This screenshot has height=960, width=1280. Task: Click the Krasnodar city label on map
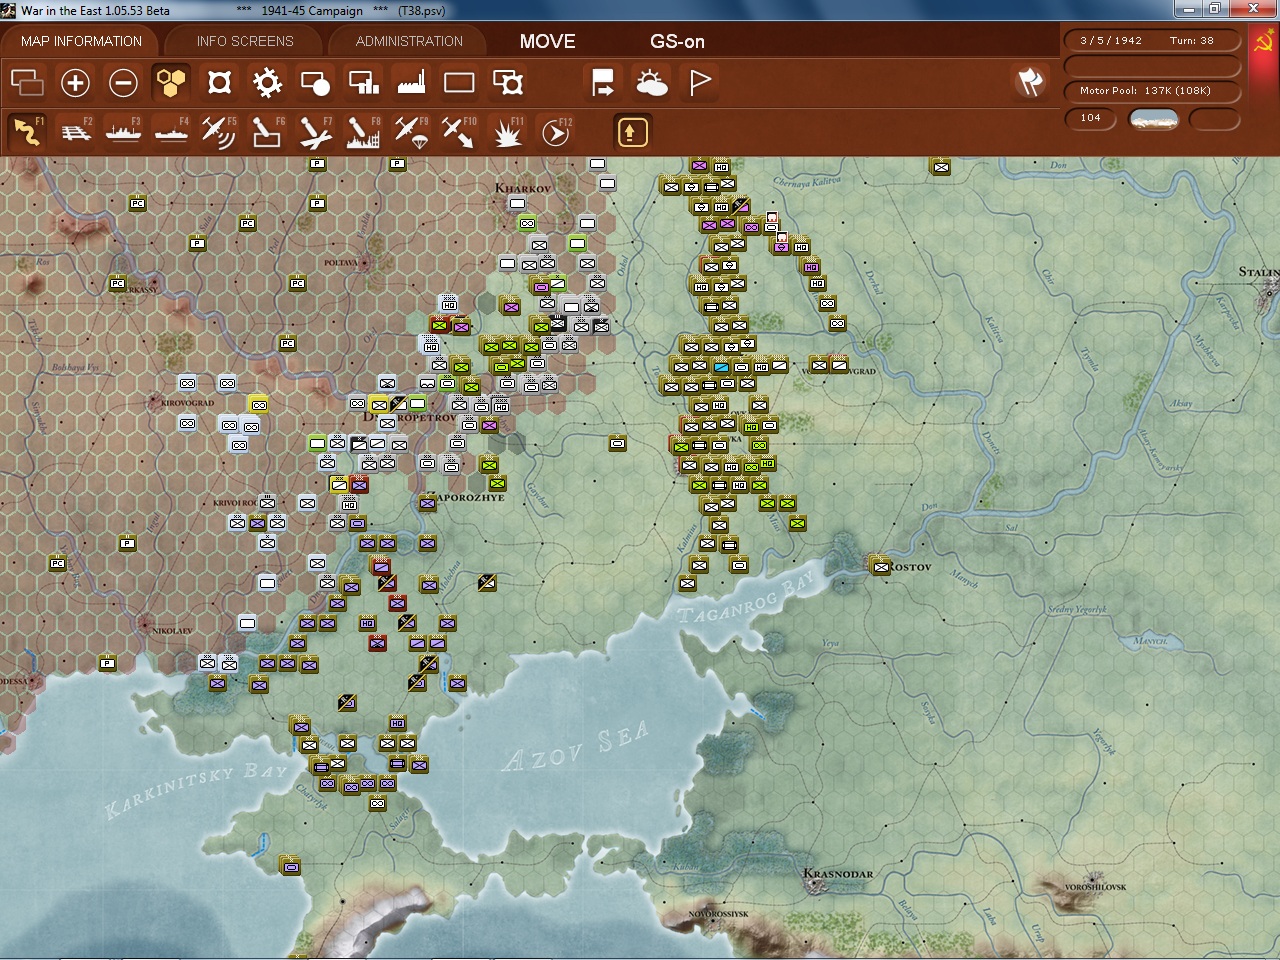coord(838,873)
